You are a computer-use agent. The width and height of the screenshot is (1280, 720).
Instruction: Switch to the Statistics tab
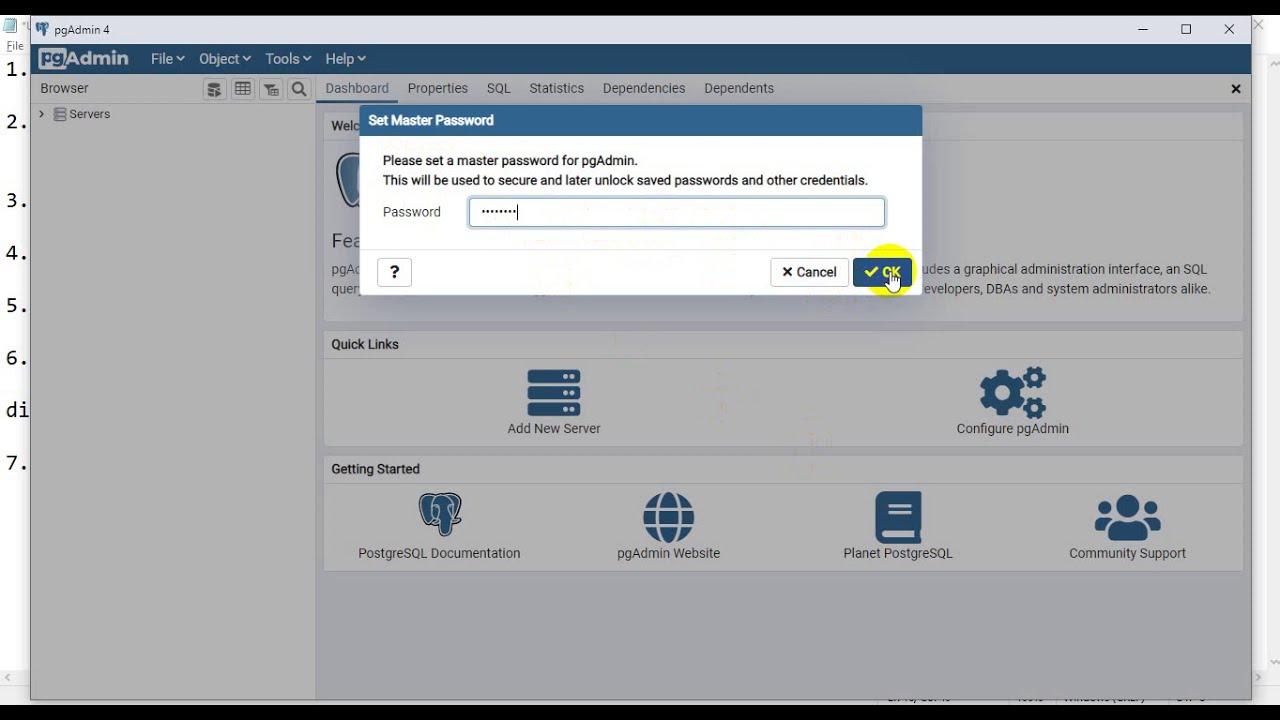click(557, 88)
